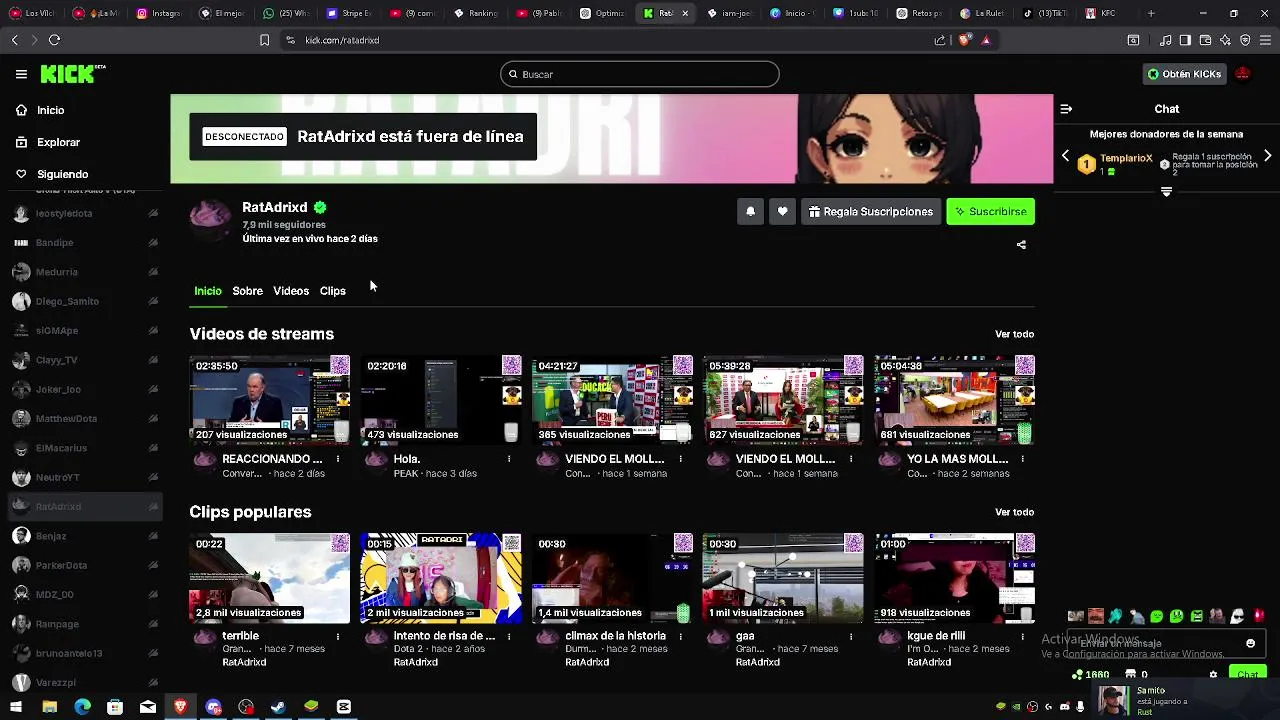The image size is (1280, 720).
Task: Open leostyledota in the followed channels list
Action: click(x=85, y=213)
